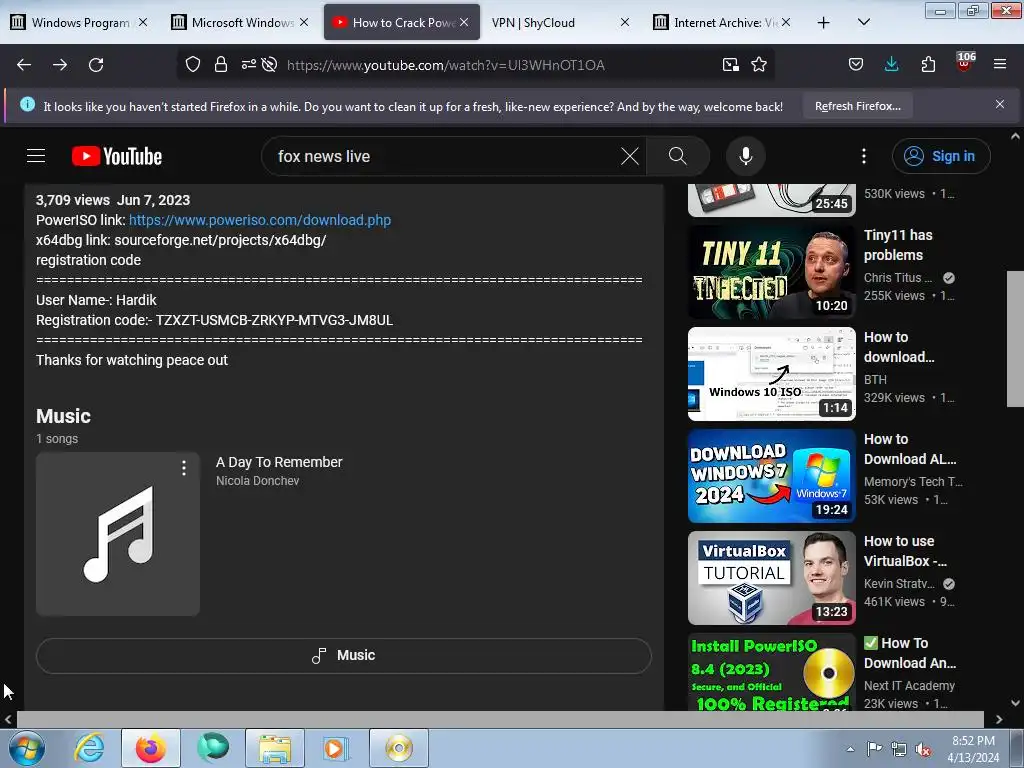The width and height of the screenshot is (1024, 768).
Task: Open the music note album art thumbnail
Action: tap(118, 534)
